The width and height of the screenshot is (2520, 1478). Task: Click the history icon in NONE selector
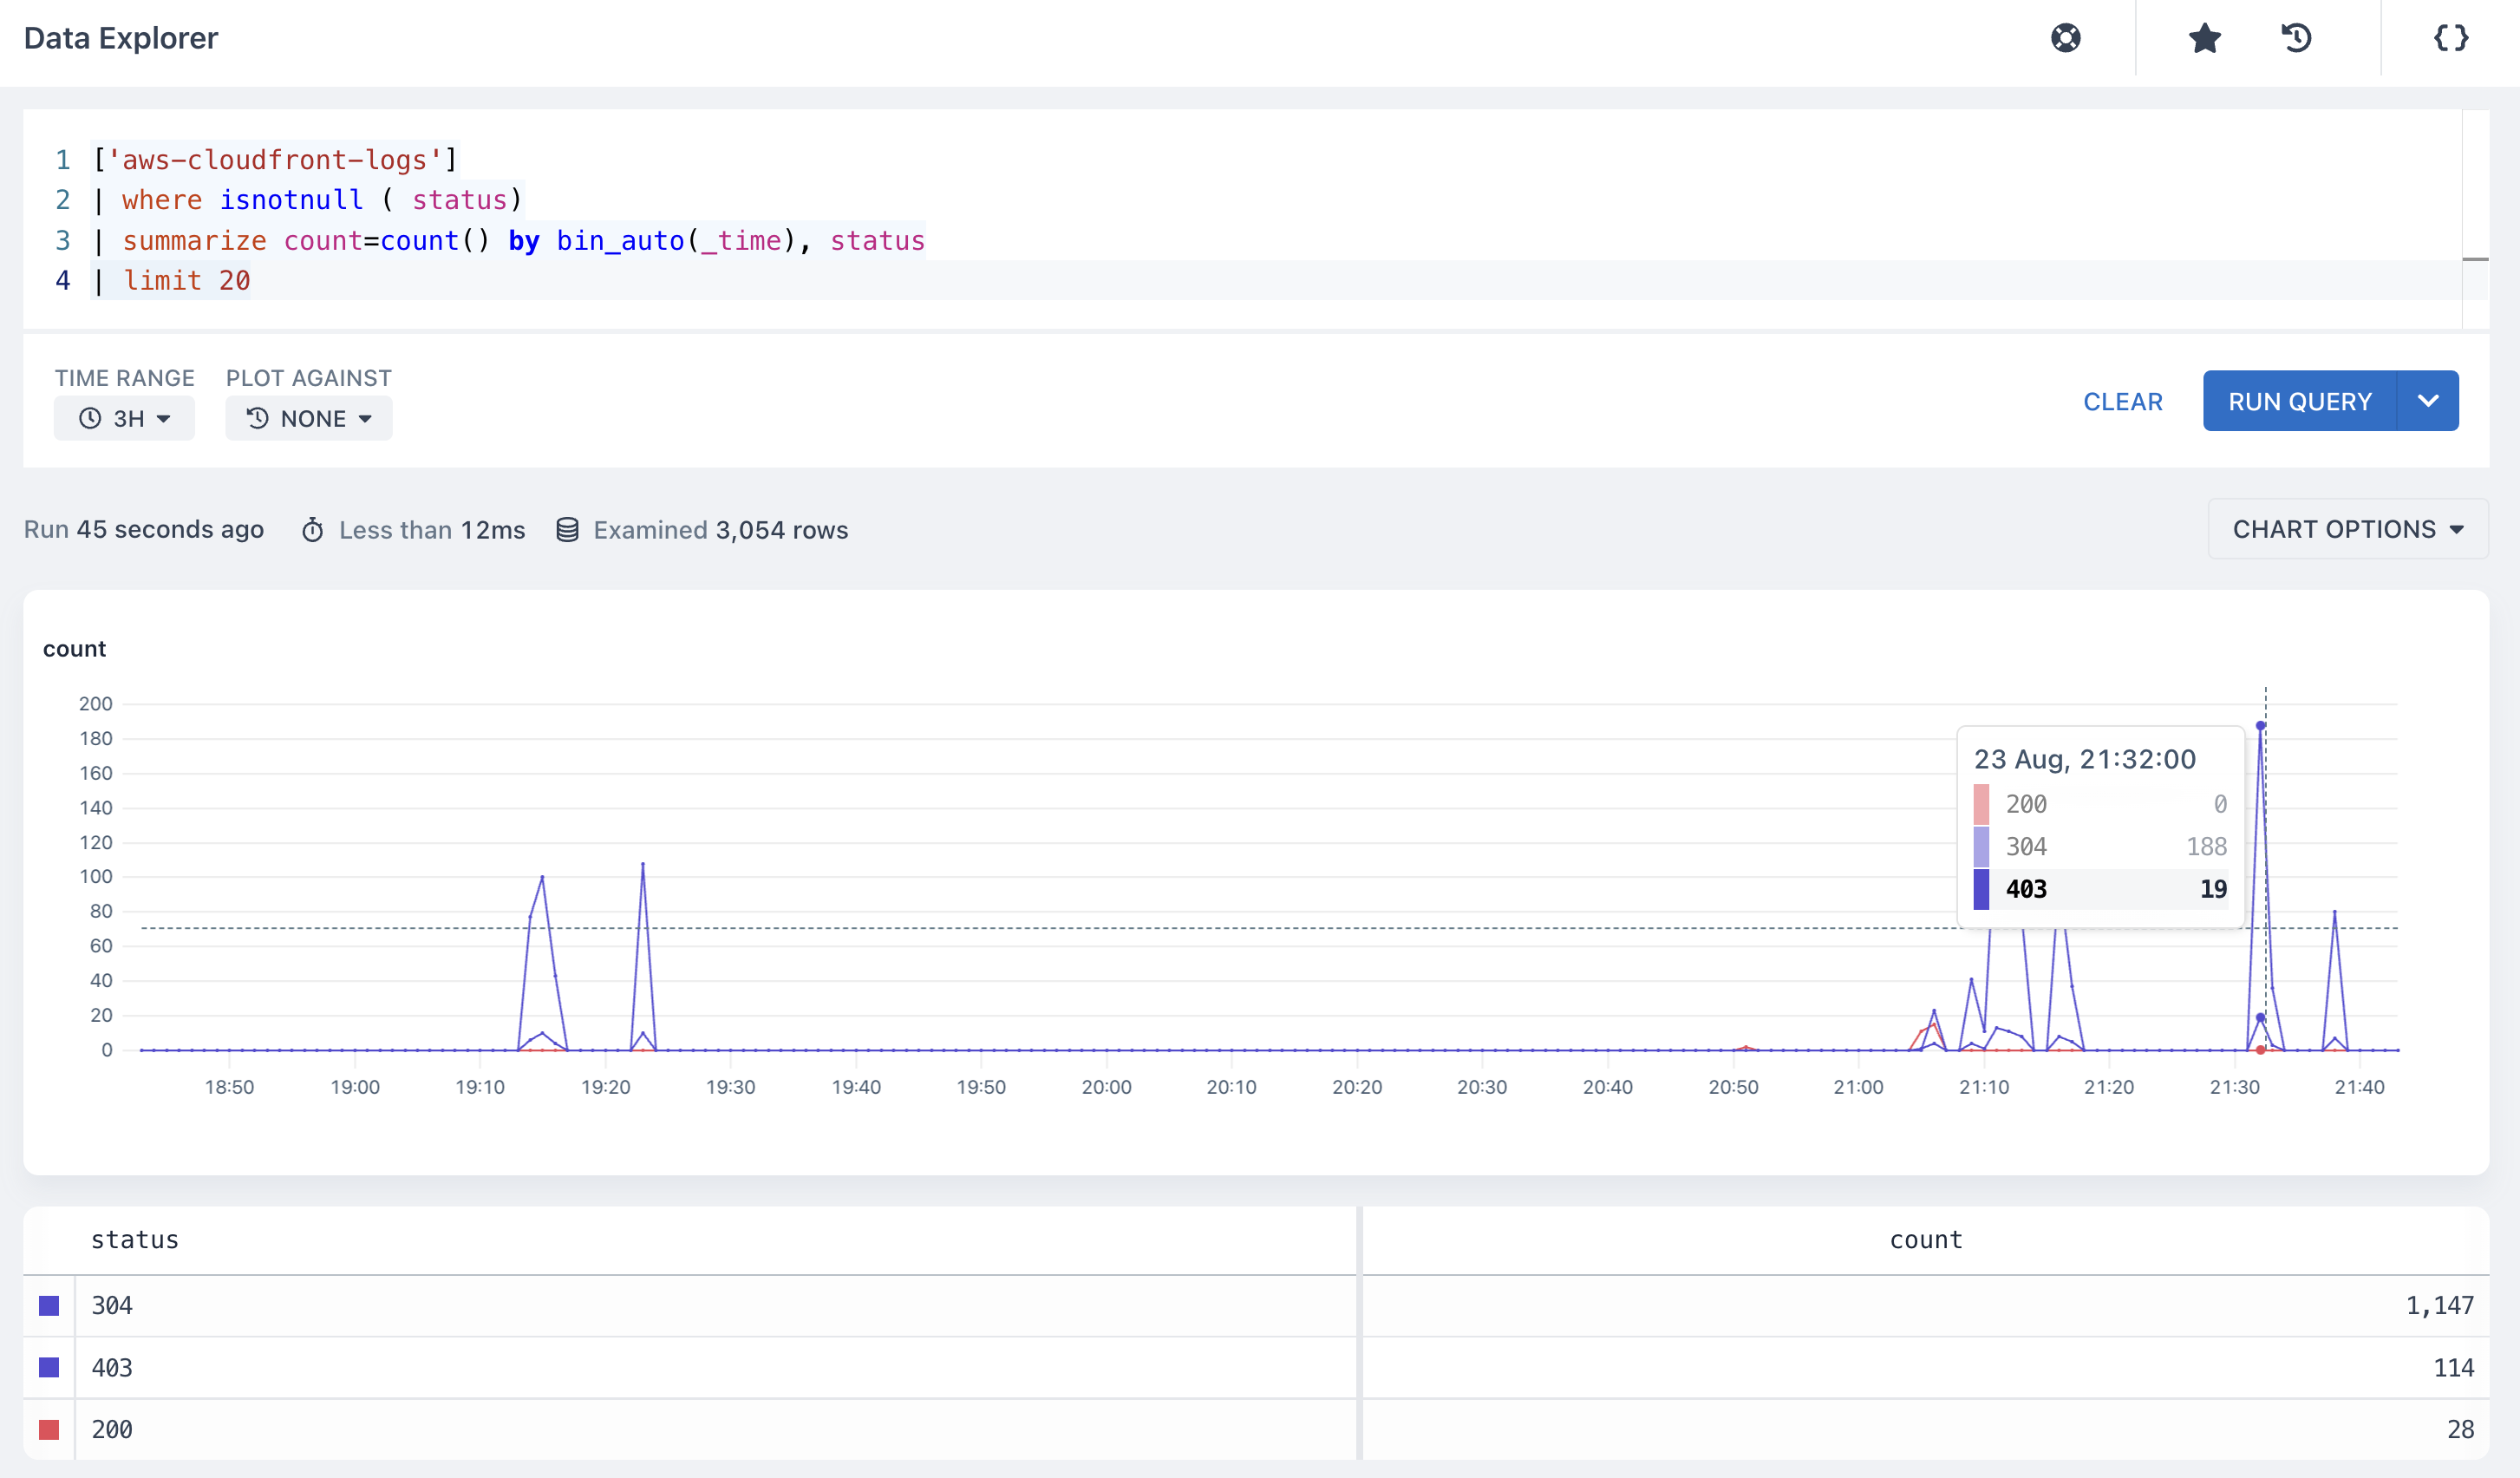tap(258, 418)
